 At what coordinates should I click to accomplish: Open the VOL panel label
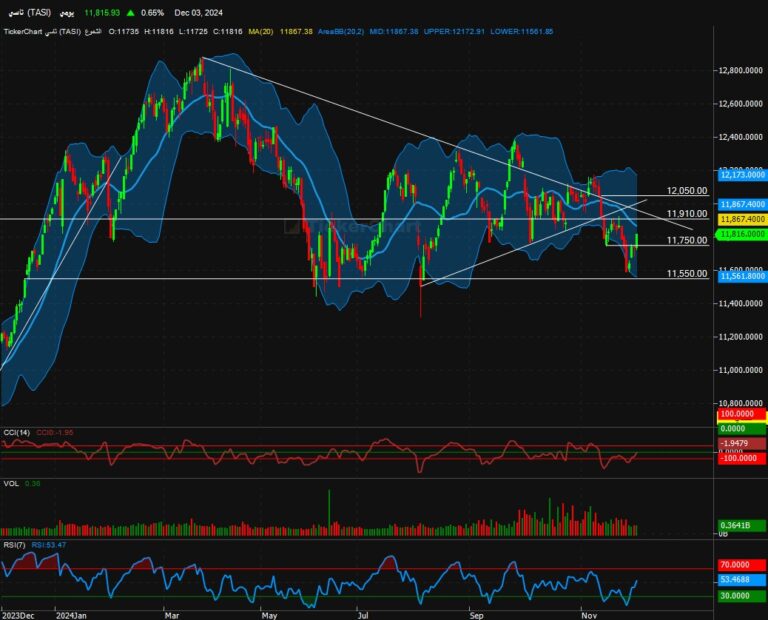pyautogui.click(x=10, y=483)
